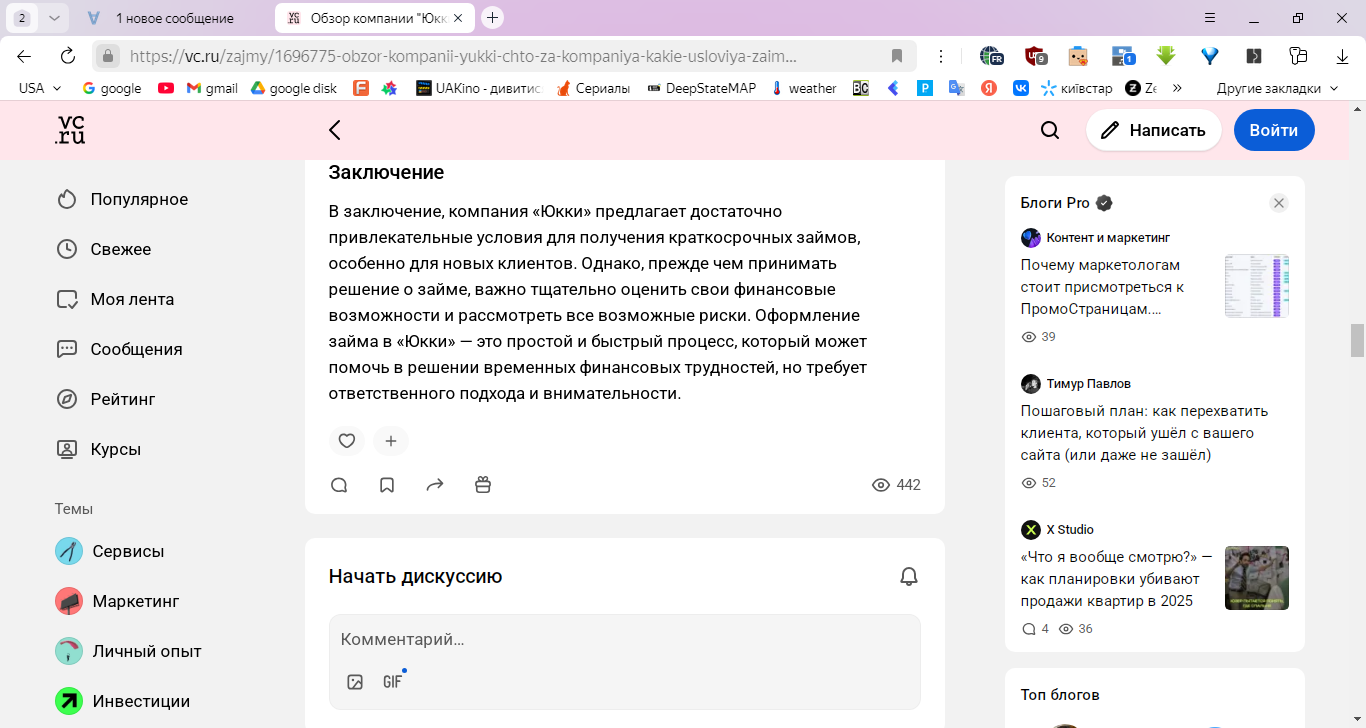Toggle discussion notifications bell
This screenshot has height=728, width=1366.
(x=909, y=576)
